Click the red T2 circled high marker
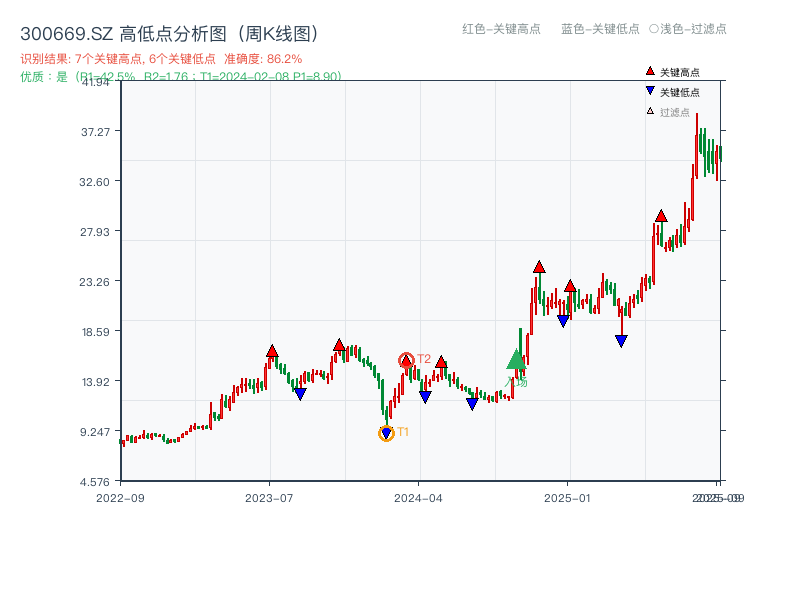This screenshot has height=600, width=800. [x=406, y=360]
